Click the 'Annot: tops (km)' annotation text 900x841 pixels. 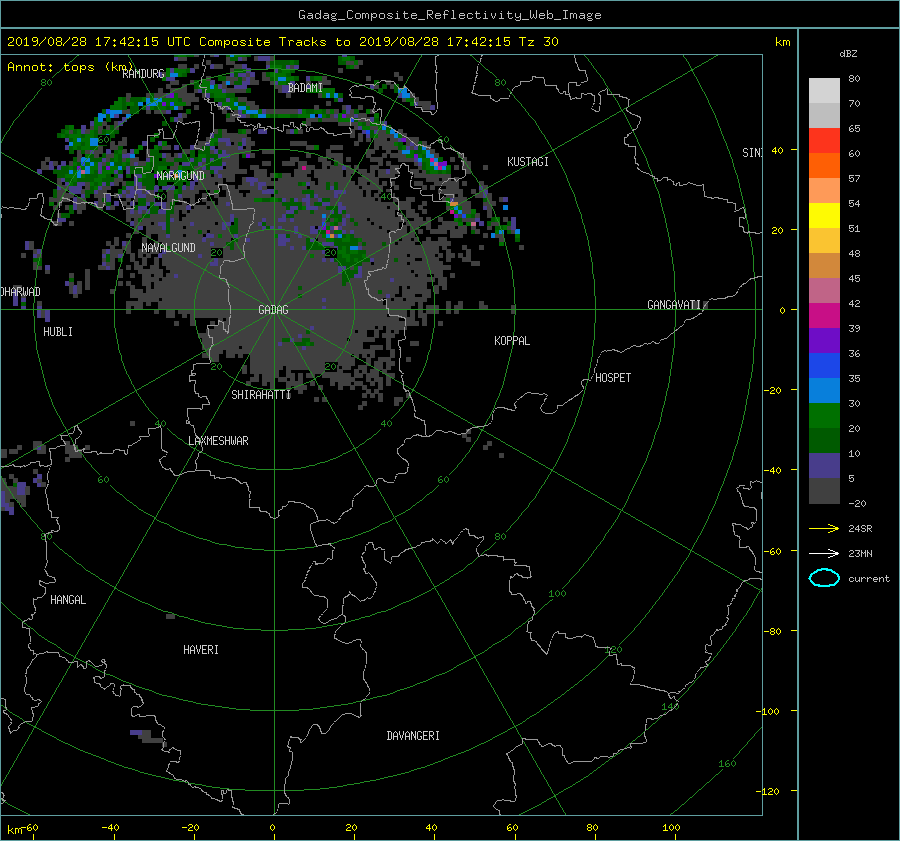(x=70, y=67)
